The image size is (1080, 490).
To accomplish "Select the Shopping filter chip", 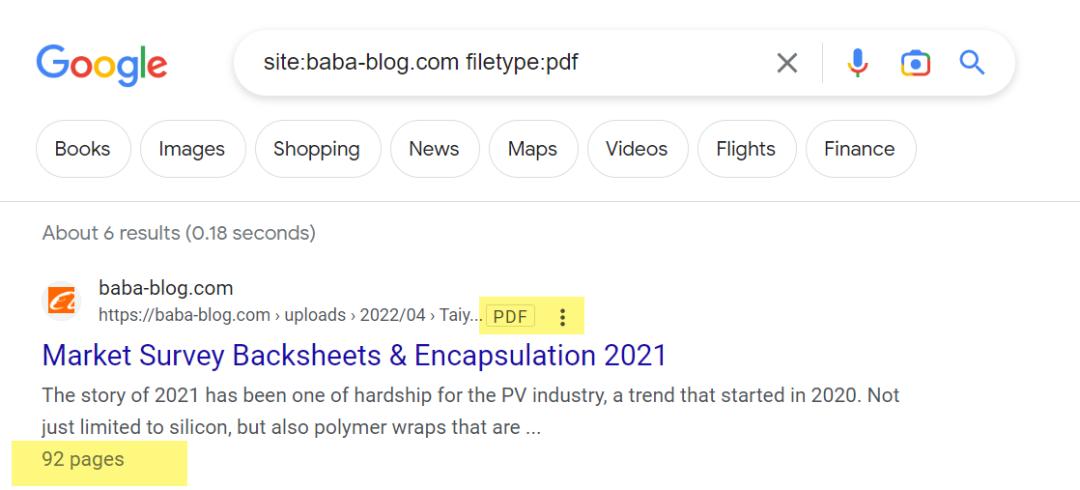I will click(x=316, y=149).
